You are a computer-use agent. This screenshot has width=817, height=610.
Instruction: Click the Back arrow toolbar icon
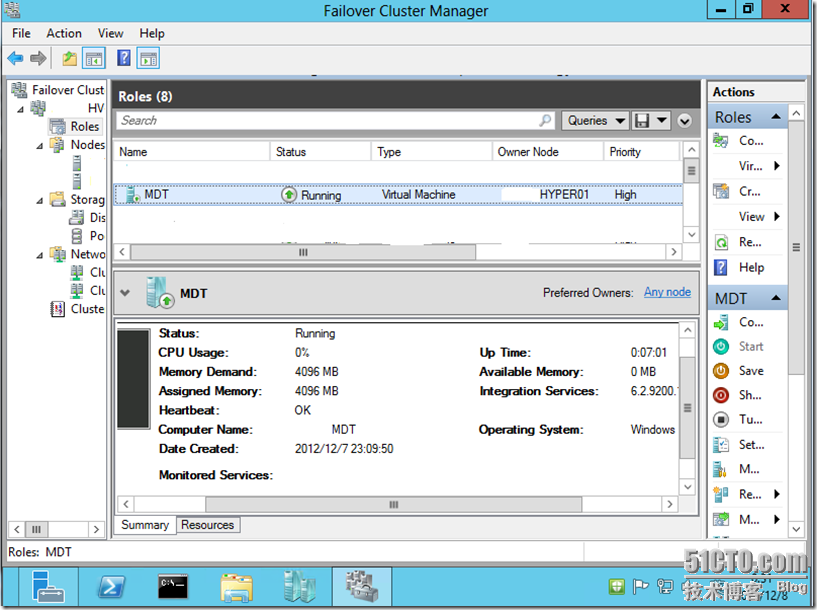point(15,58)
